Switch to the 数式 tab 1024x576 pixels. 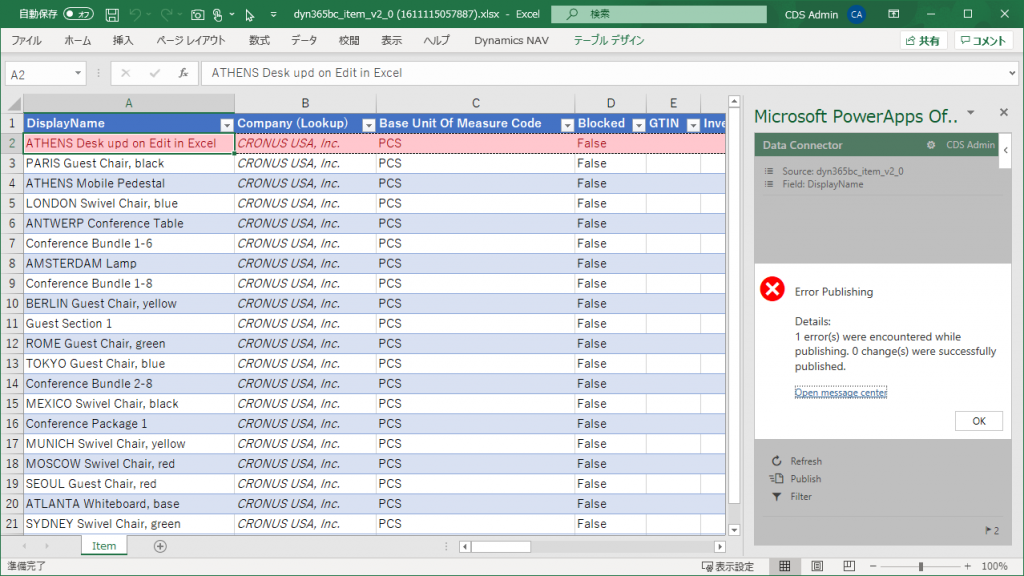point(259,40)
